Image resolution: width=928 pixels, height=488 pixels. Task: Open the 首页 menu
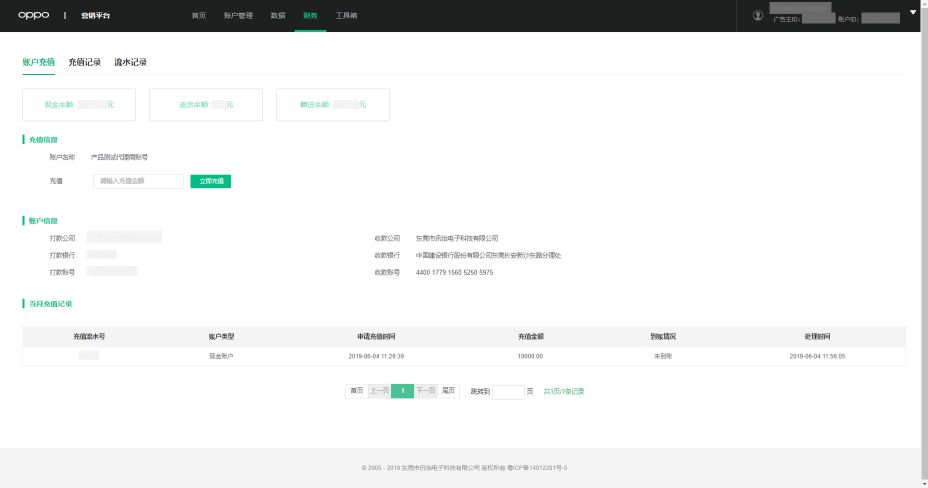[x=198, y=16]
